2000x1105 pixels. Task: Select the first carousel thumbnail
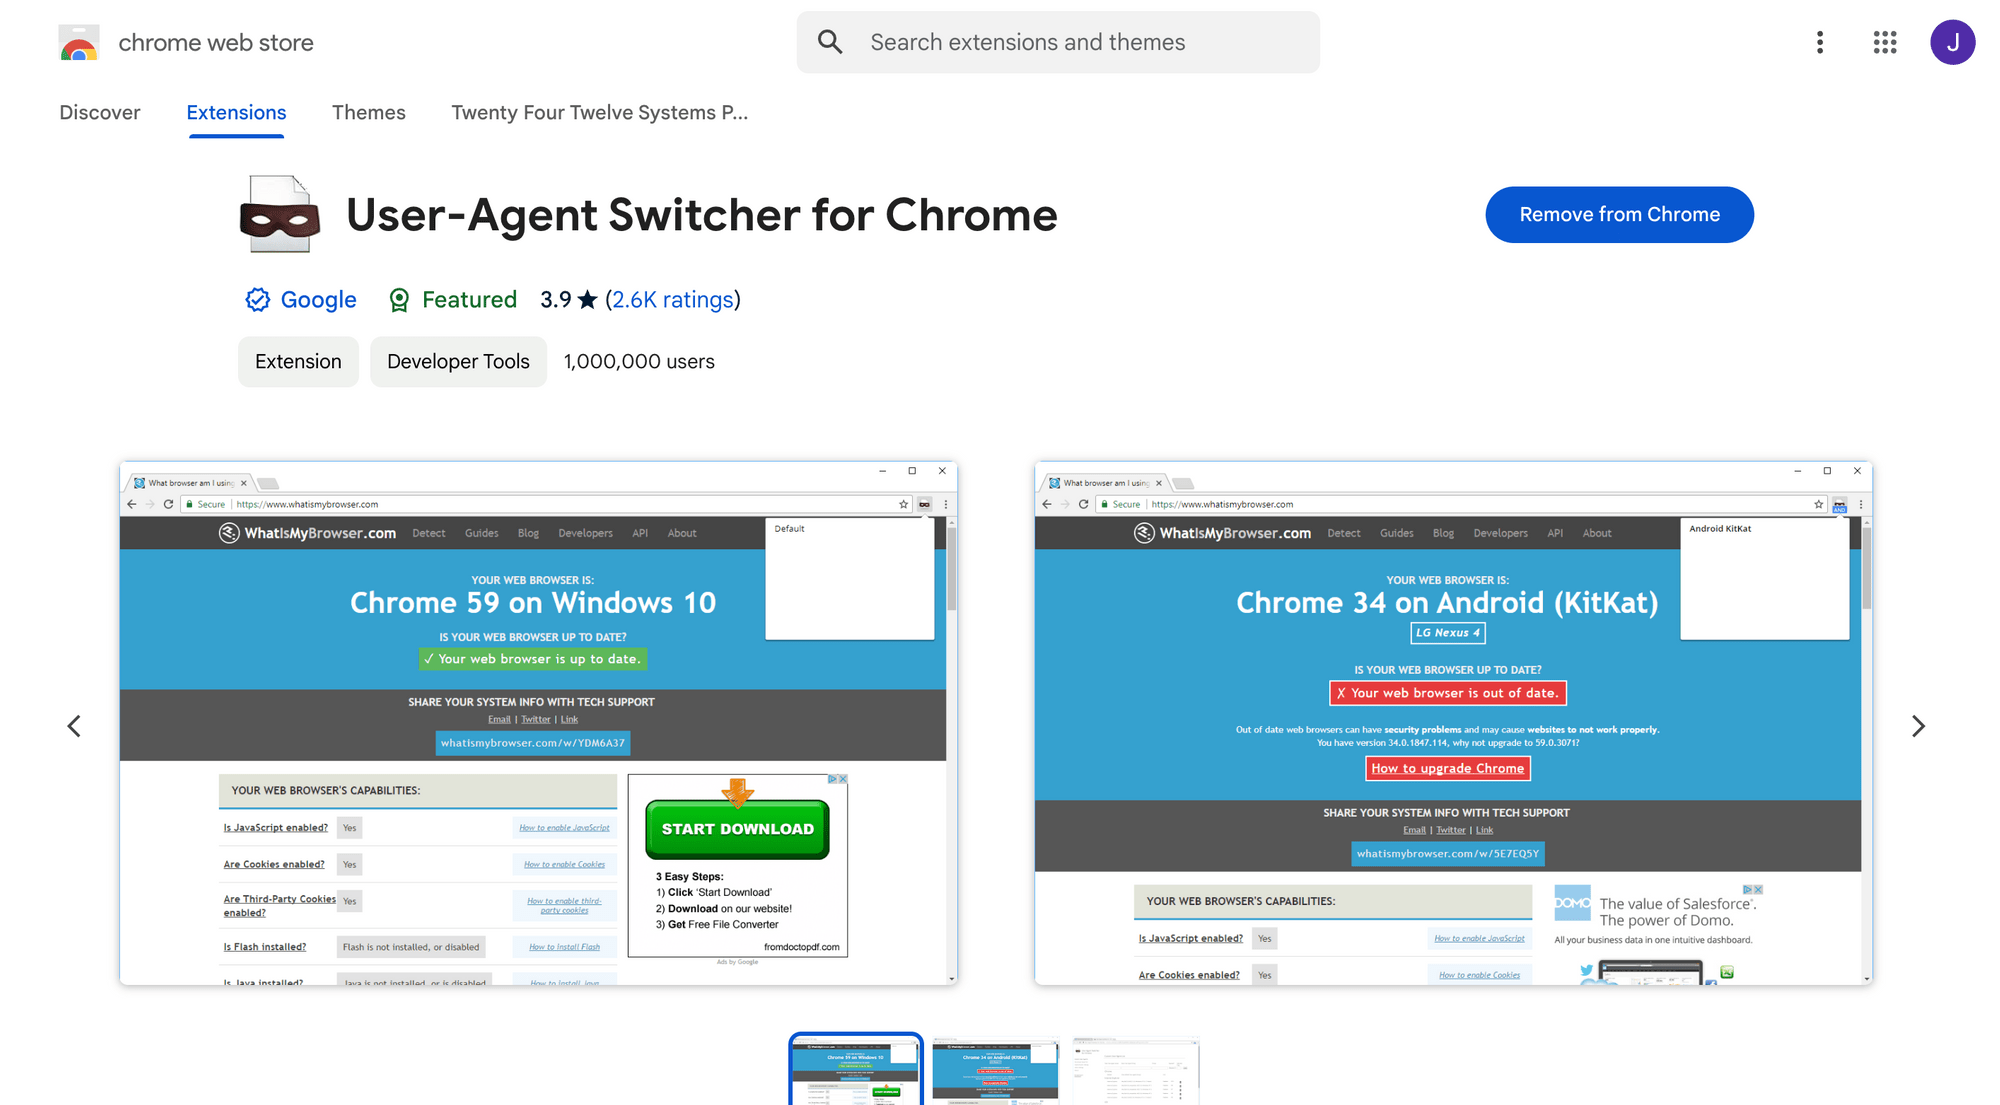[x=856, y=1070]
